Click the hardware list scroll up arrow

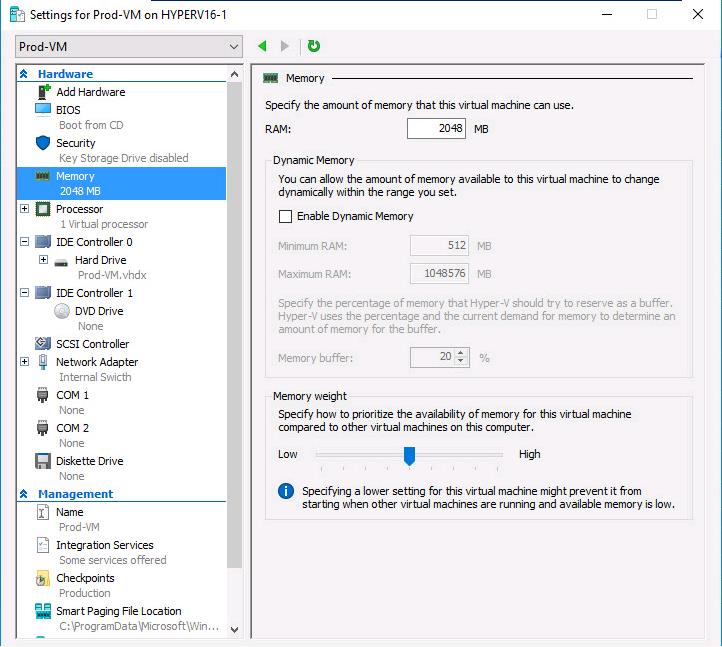tap(234, 74)
